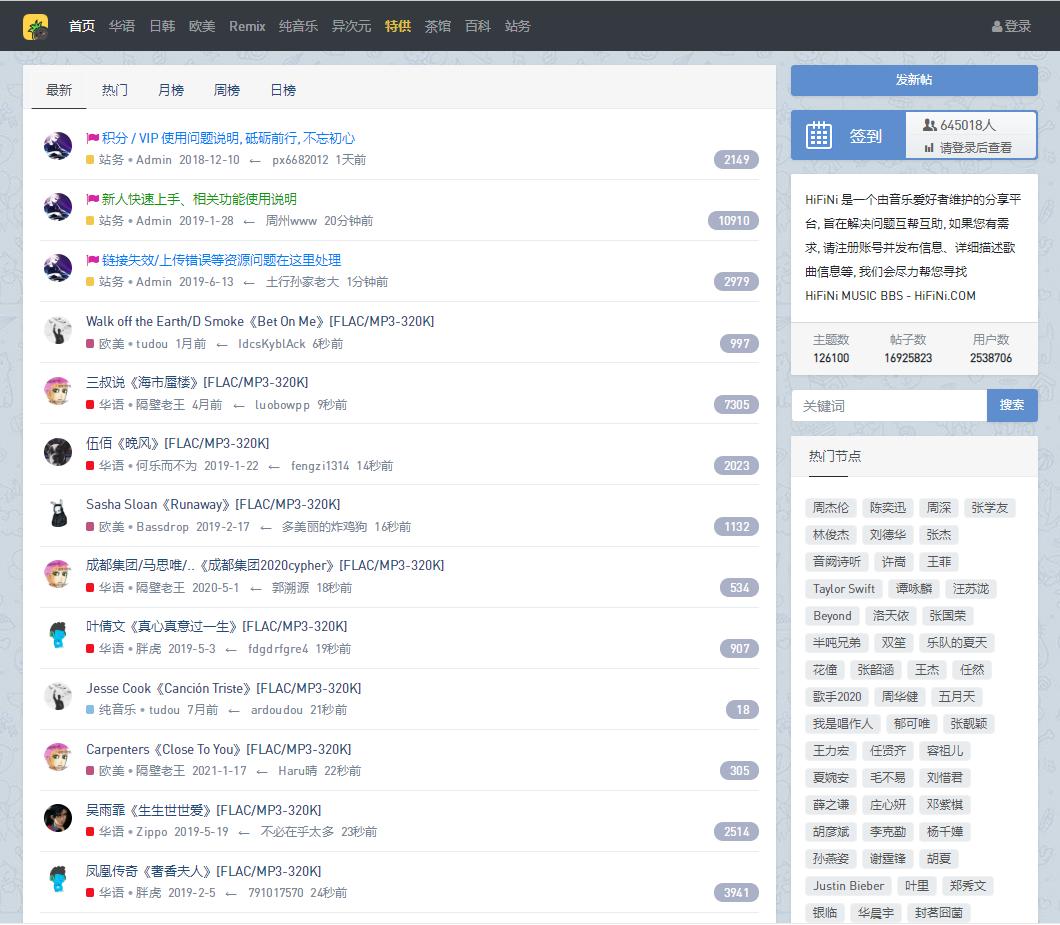
Task: Click the 搜索 search button
Action: point(1012,405)
